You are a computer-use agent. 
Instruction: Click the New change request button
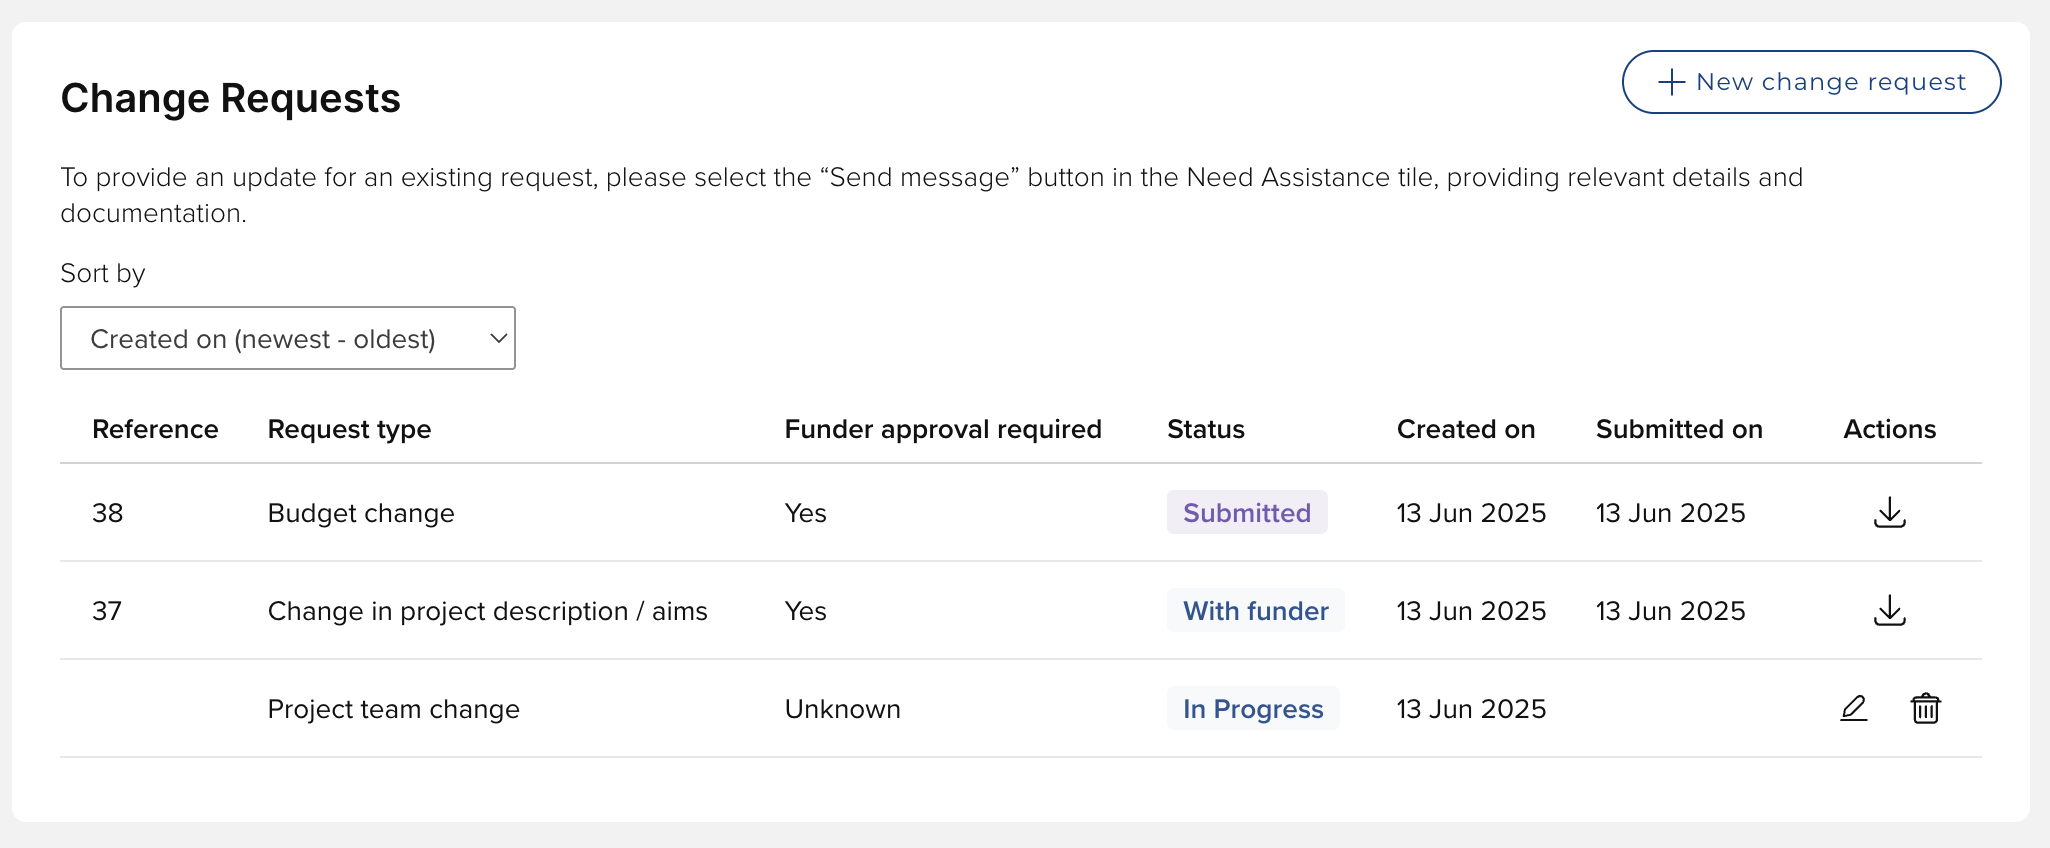tap(1811, 82)
